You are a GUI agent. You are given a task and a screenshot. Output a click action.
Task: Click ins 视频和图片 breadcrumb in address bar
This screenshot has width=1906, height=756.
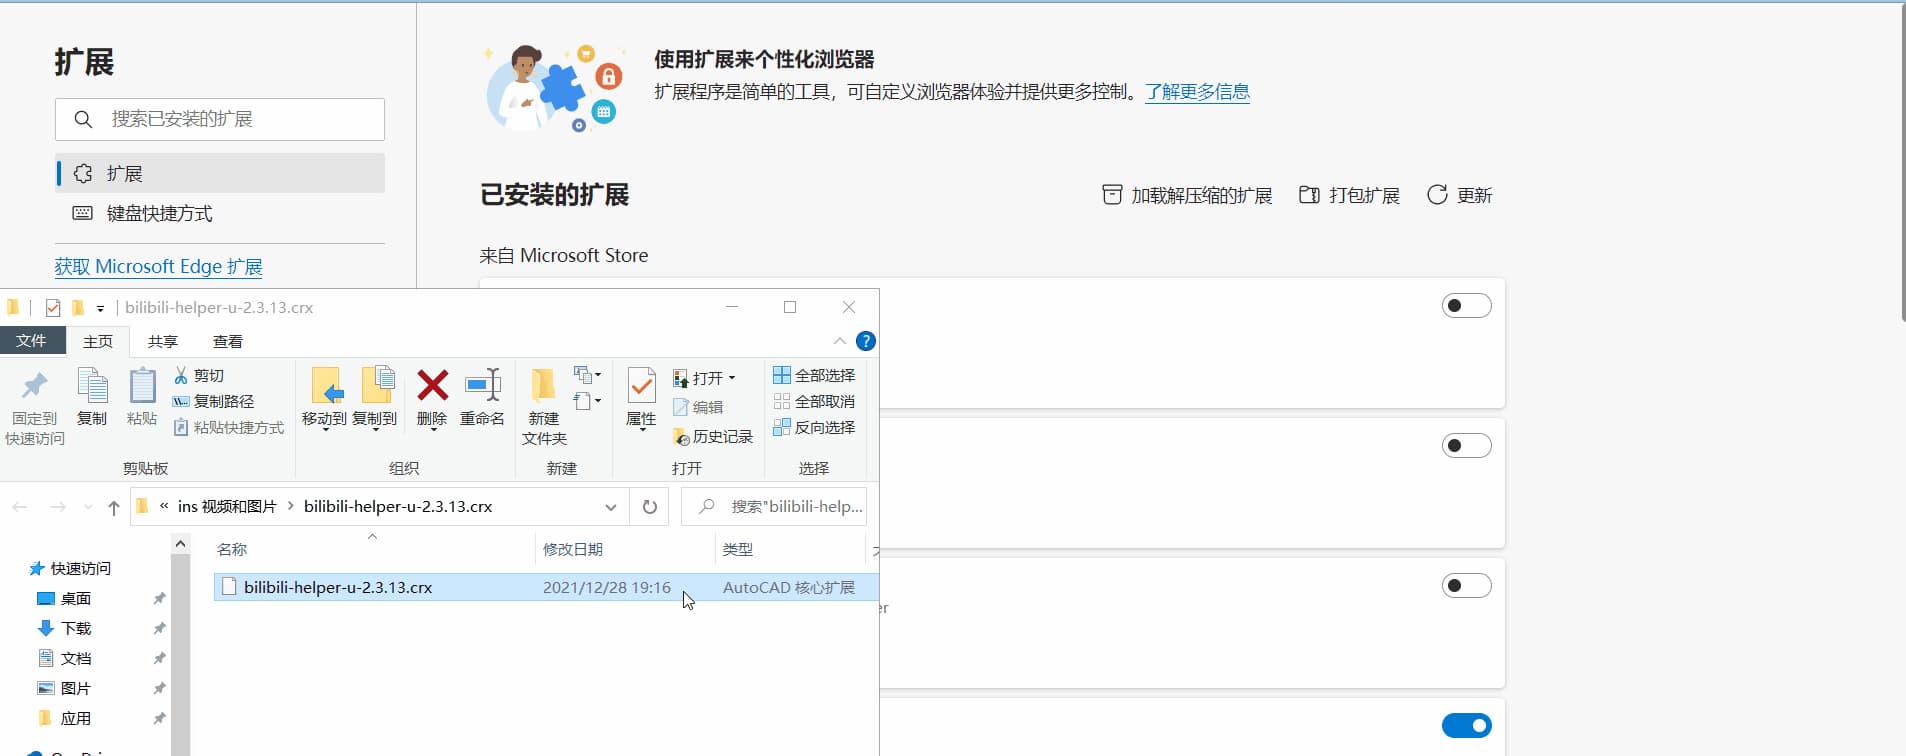(227, 507)
